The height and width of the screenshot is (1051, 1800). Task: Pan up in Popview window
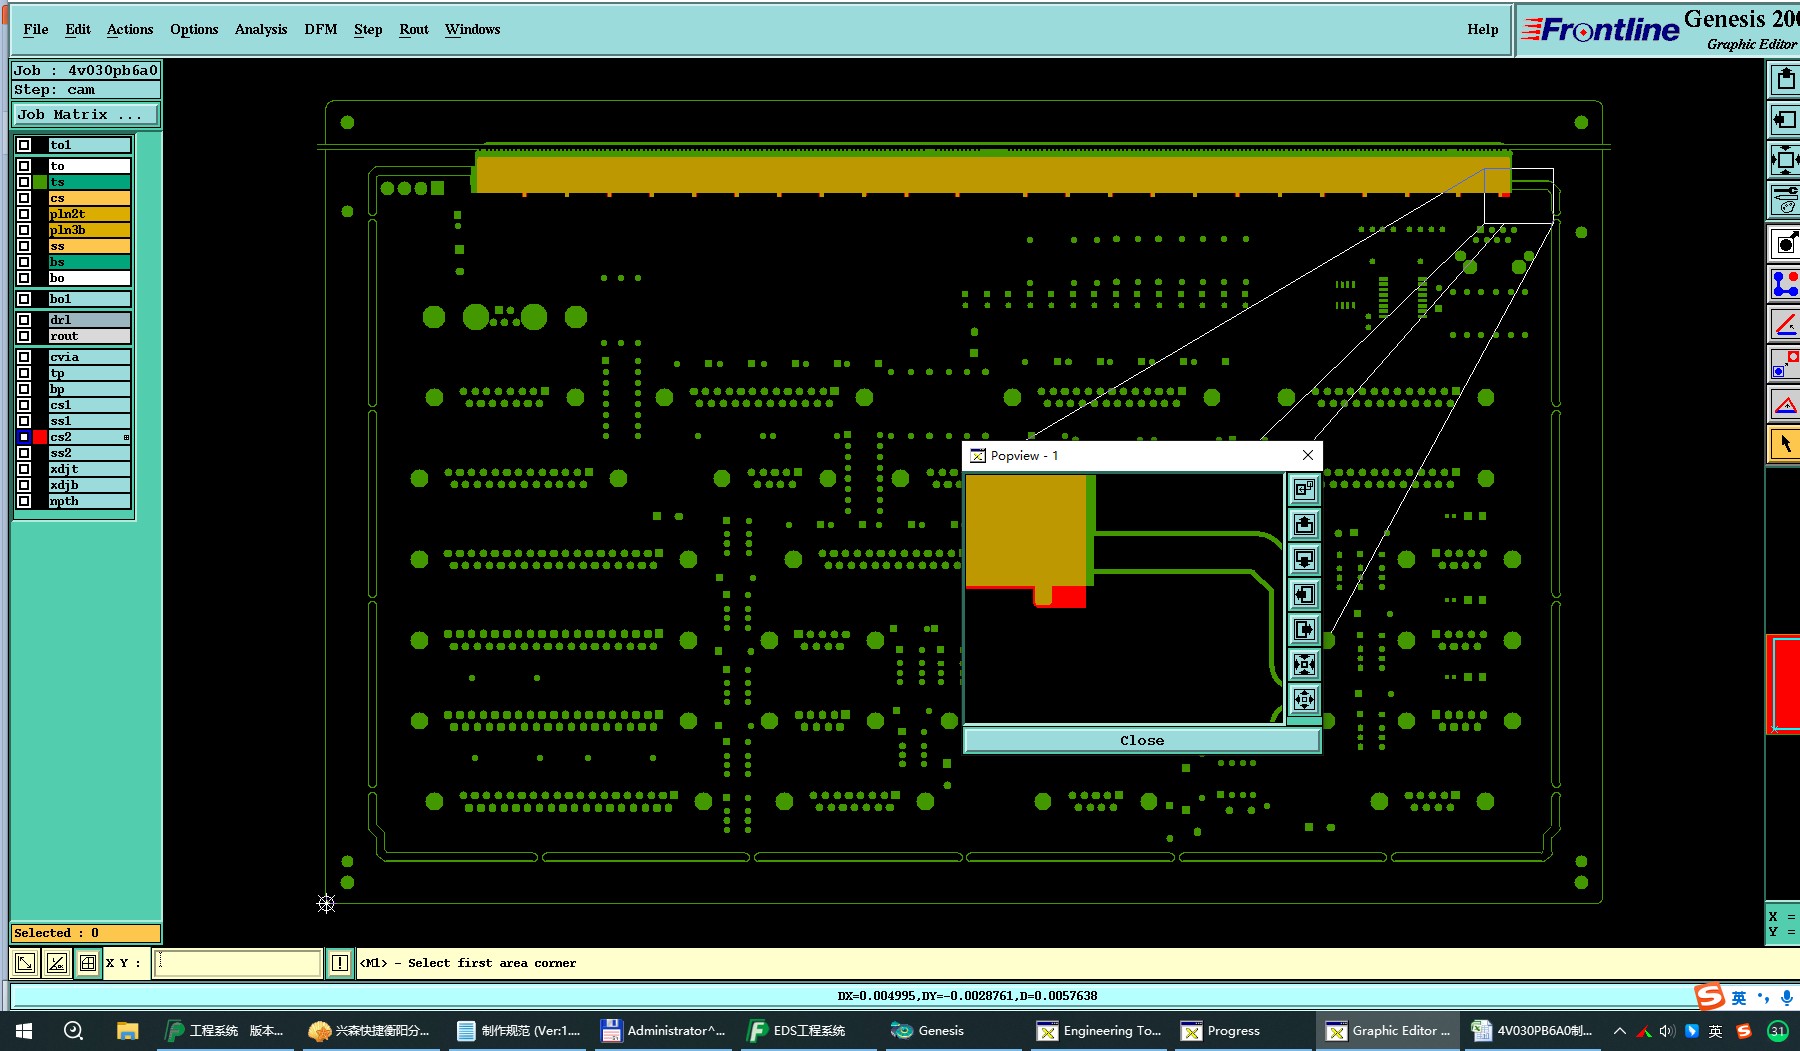[x=1304, y=524]
